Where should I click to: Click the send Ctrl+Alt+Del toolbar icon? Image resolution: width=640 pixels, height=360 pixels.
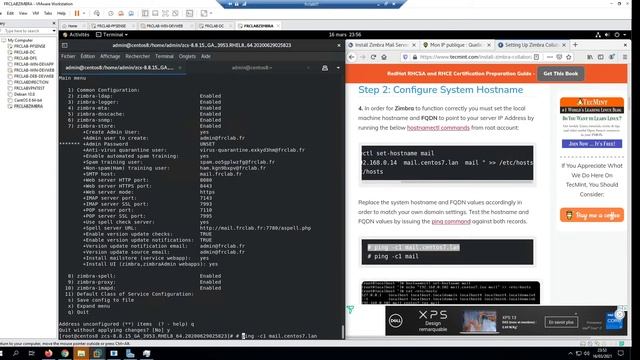(97, 13)
